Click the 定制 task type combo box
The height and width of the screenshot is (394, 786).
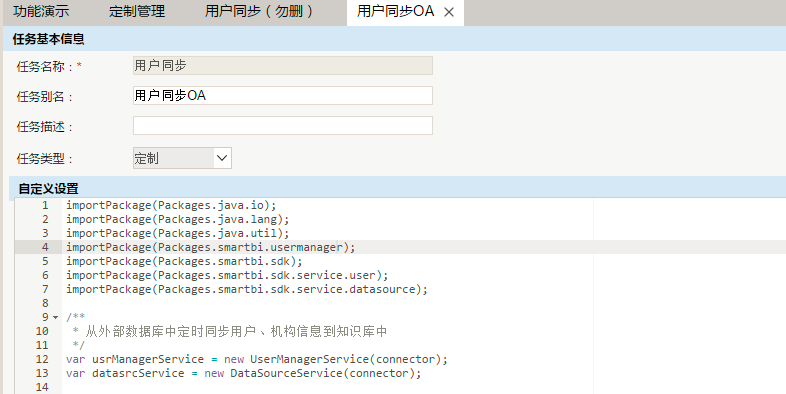pyautogui.click(x=182, y=158)
